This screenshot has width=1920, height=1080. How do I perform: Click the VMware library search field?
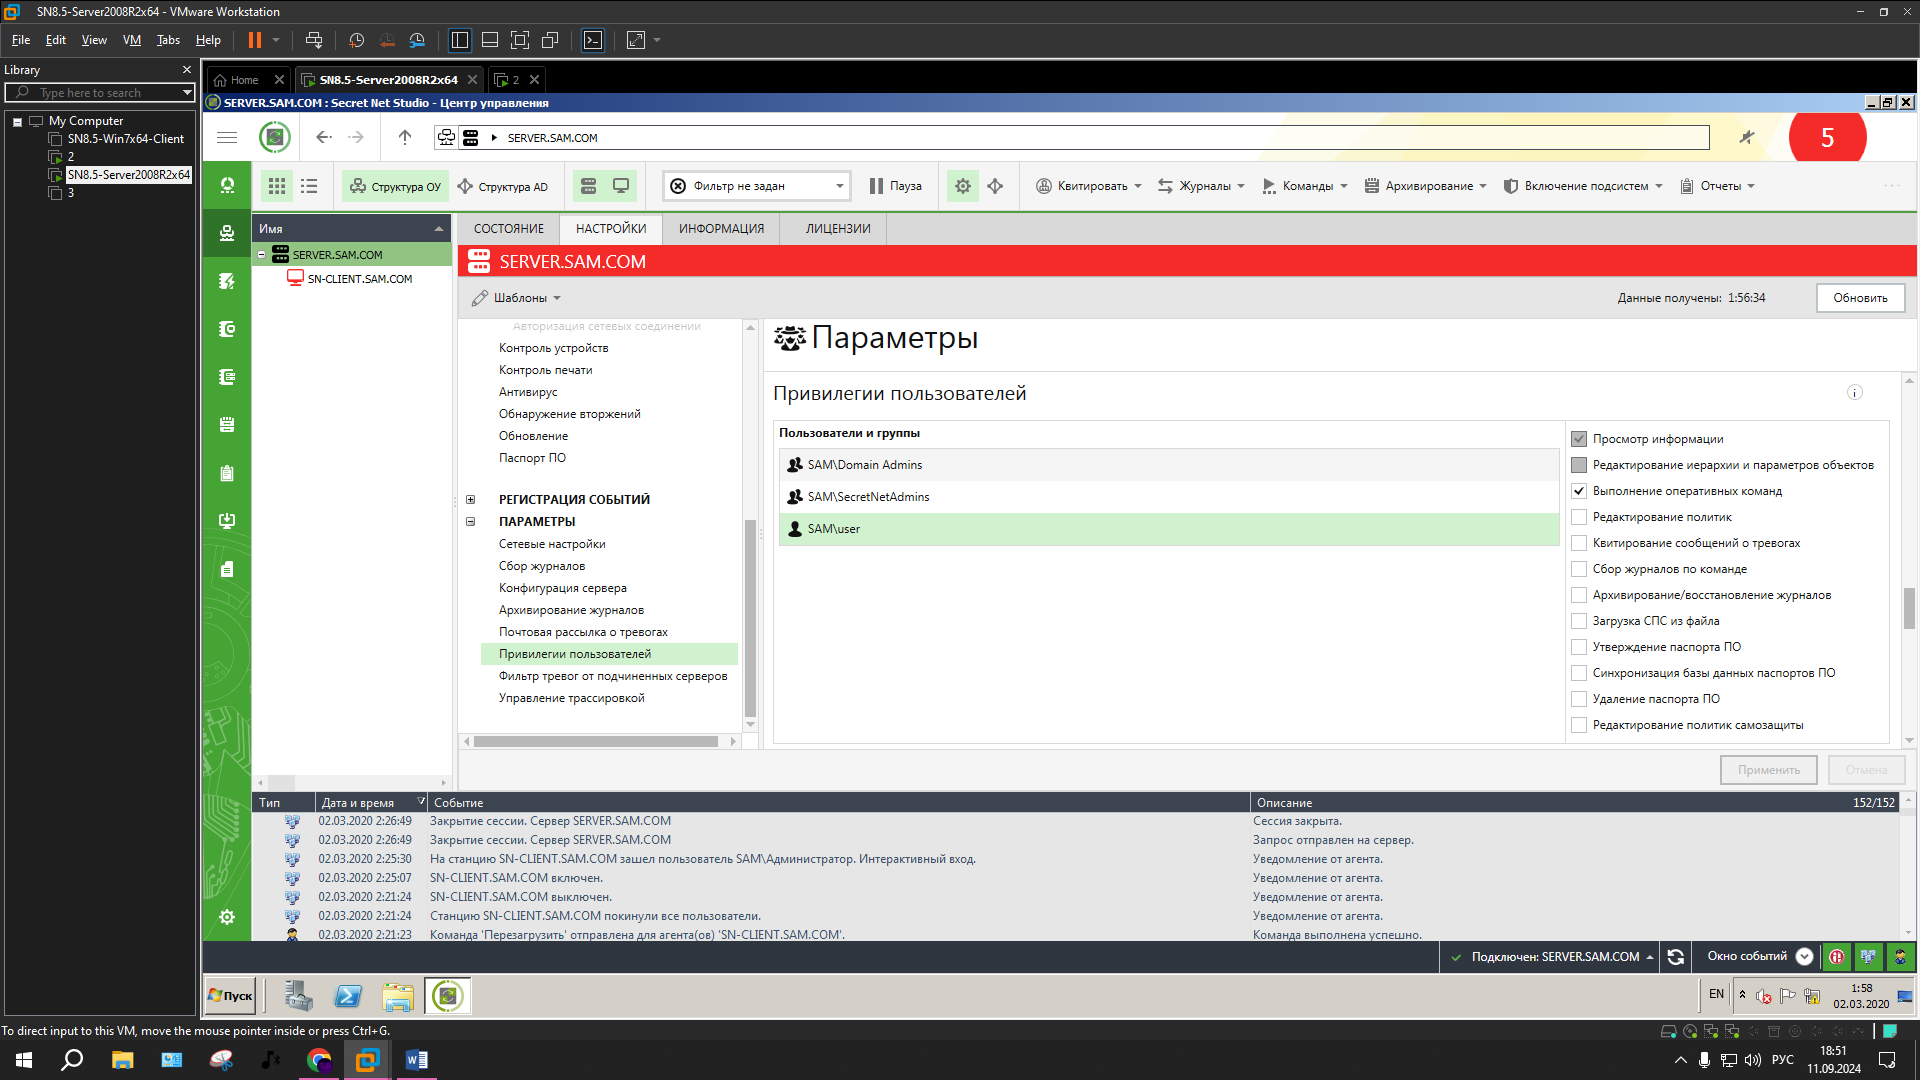coord(100,93)
